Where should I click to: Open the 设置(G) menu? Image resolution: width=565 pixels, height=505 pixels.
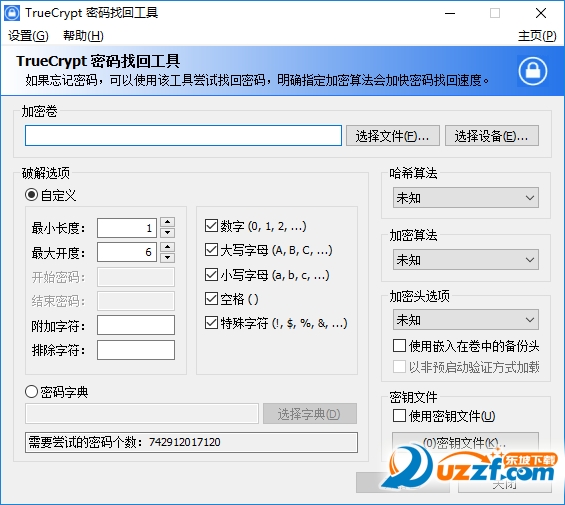pyautogui.click(x=28, y=36)
